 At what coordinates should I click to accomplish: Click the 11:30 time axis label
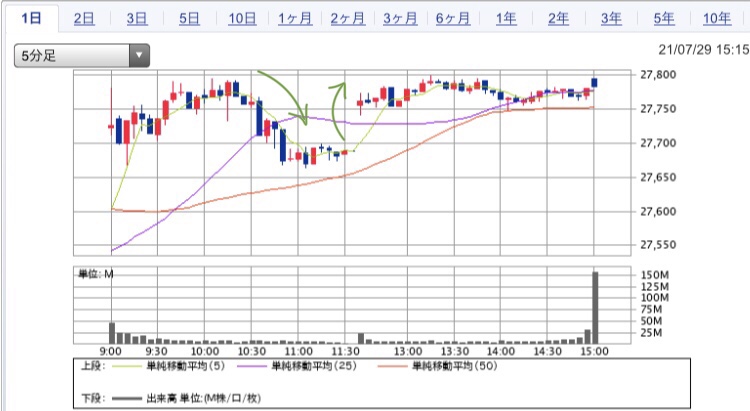point(345,352)
